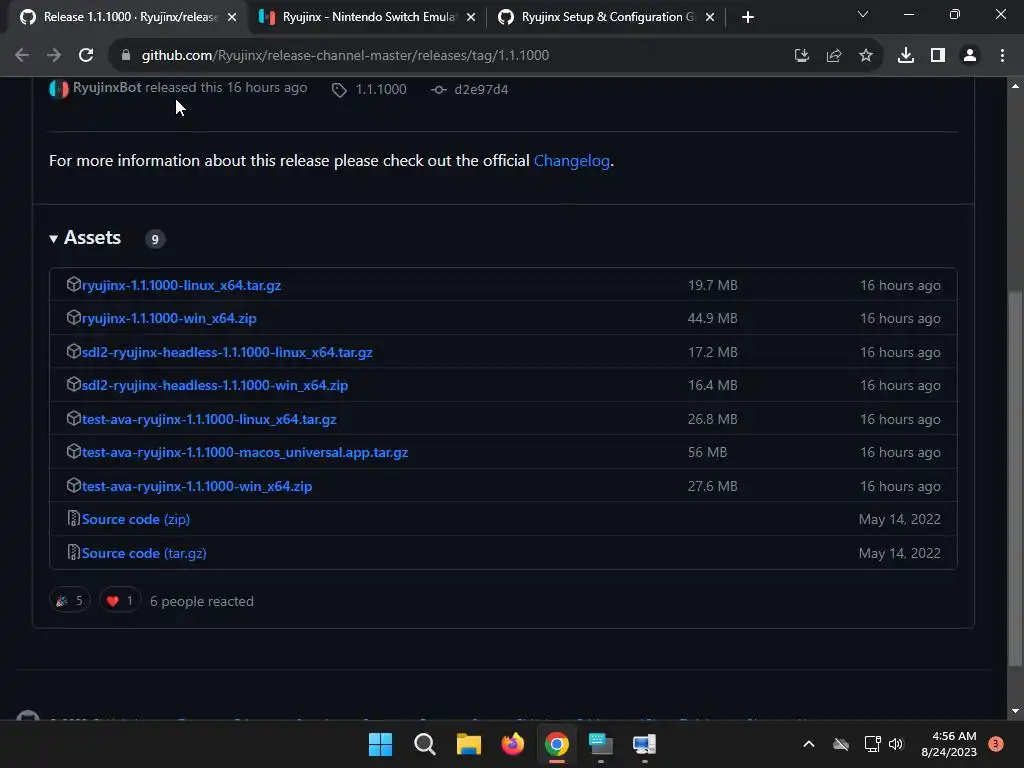
Task: Click the forward navigation arrow
Action: pos(54,56)
